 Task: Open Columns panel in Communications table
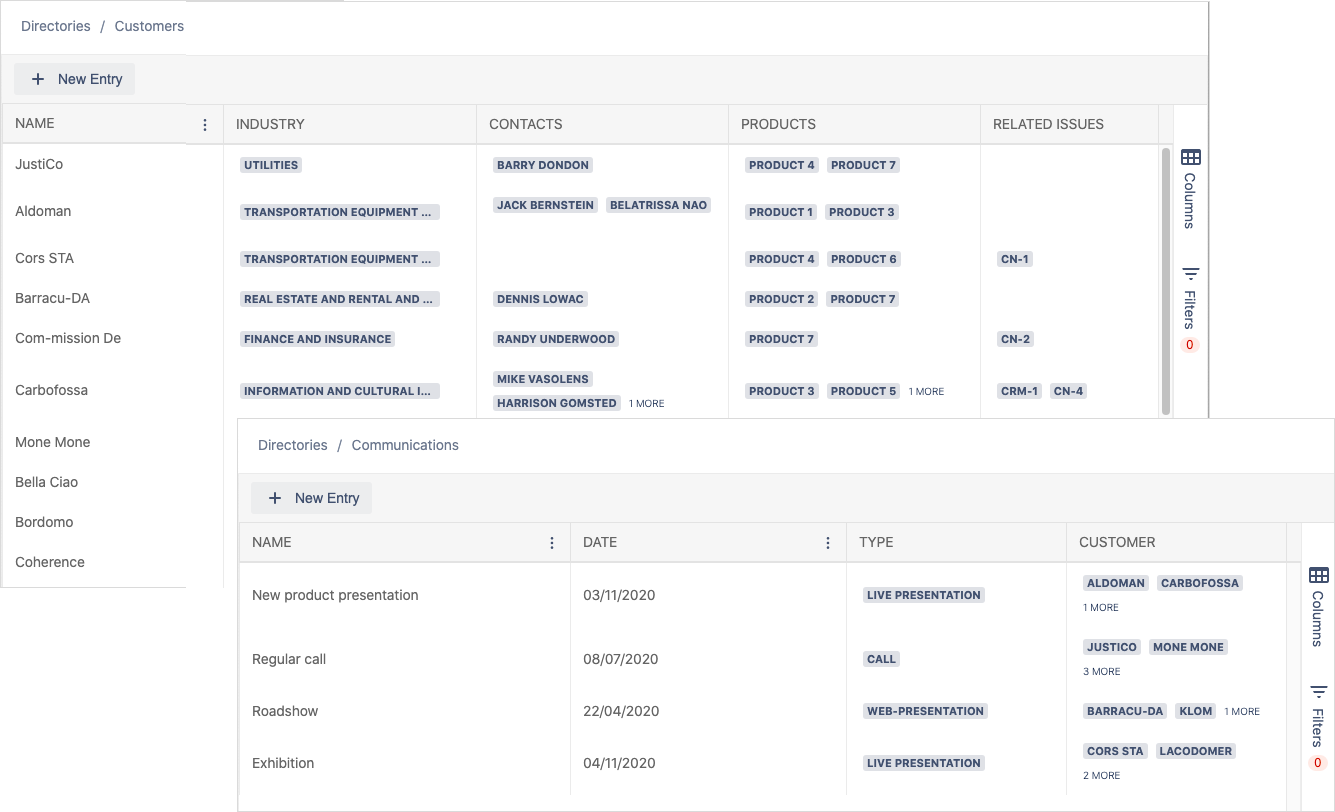tap(1318, 606)
